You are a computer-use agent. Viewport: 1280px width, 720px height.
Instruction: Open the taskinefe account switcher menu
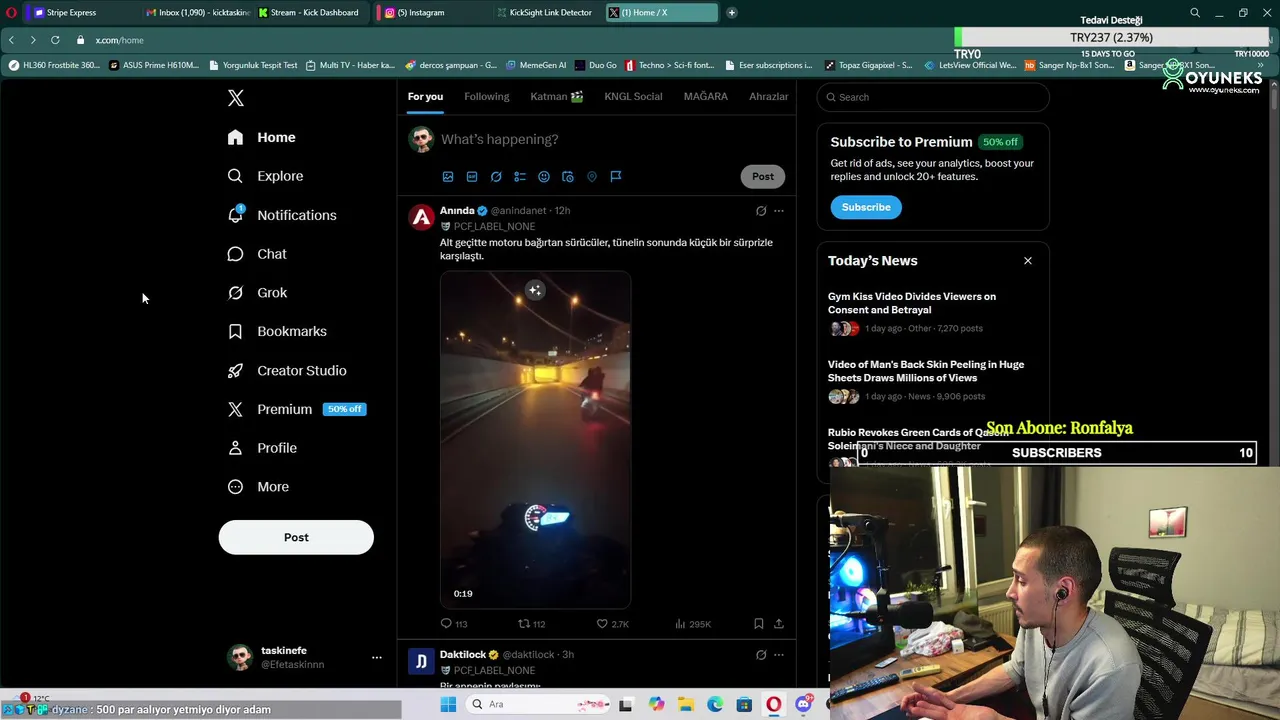[x=304, y=657]
